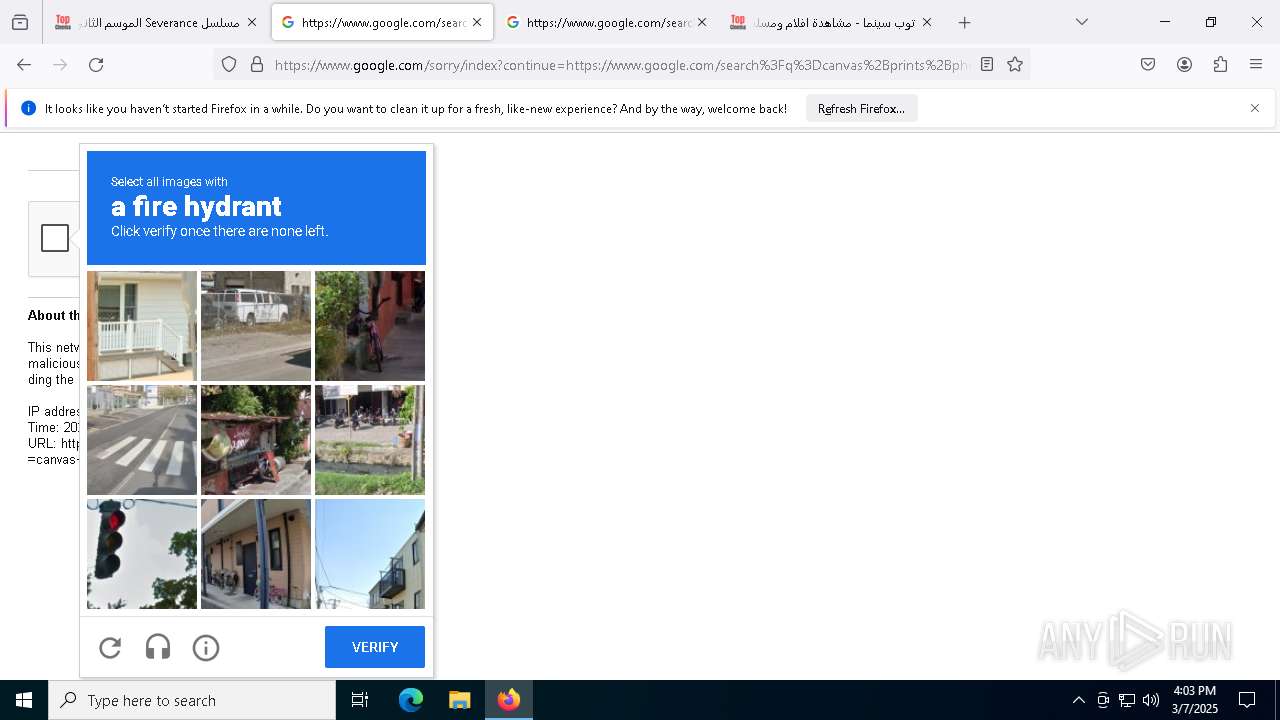Click the a fire hydrant heading

pyautogui.click(x=196, y=206)
